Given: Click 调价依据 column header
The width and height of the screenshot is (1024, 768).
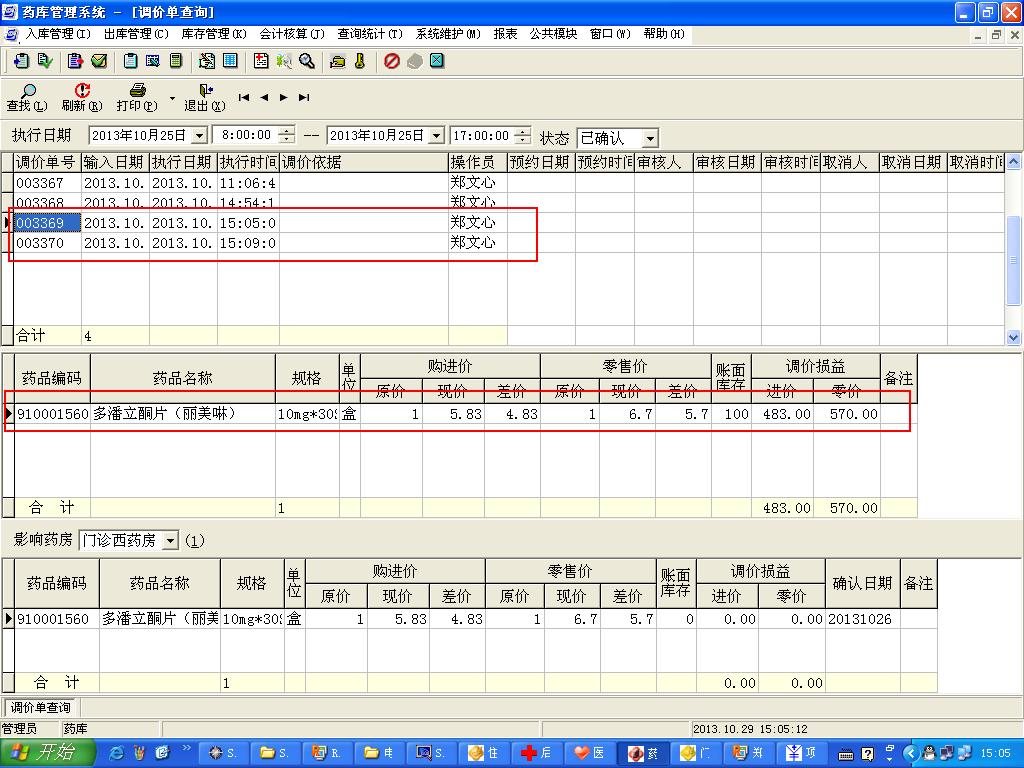Looking at the screenshot, I should pos(364,162).
